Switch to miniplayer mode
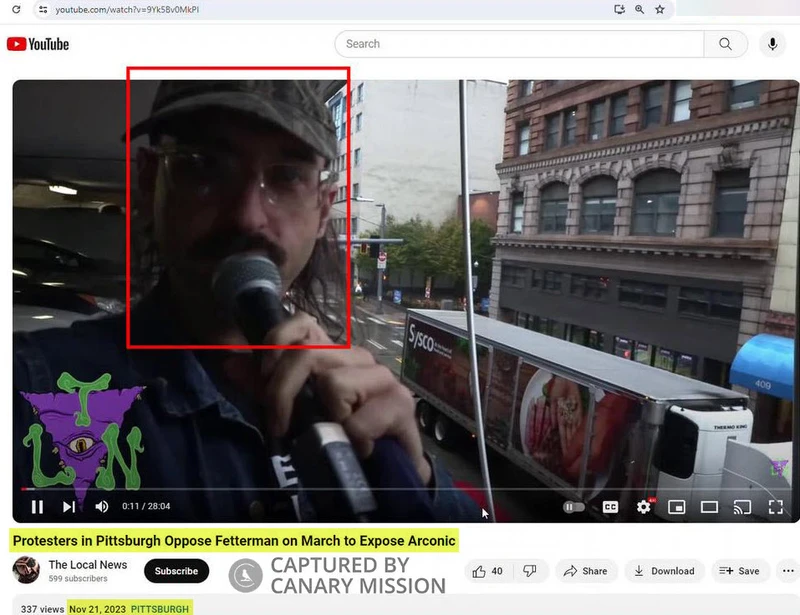The image size is (800, 615). (x=677, y=507)
